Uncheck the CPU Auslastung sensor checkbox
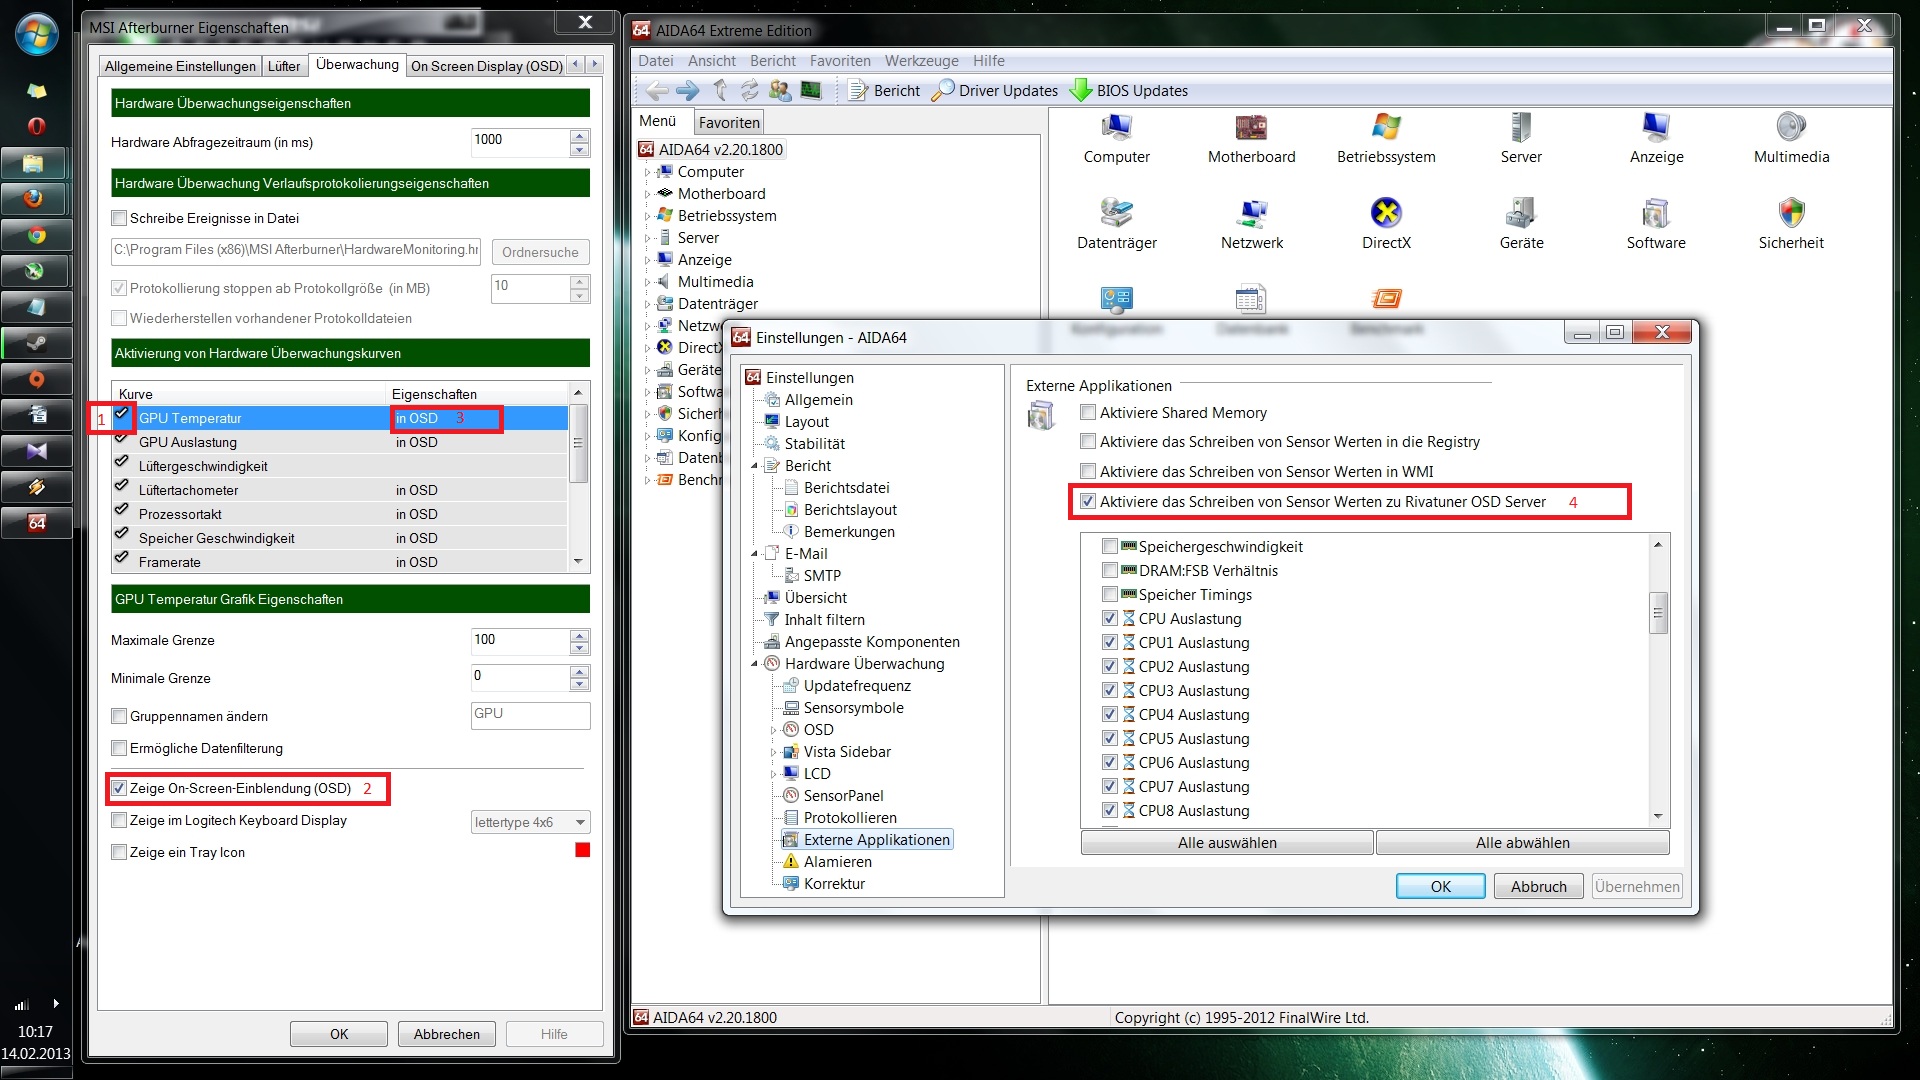 click(1109, 619)
